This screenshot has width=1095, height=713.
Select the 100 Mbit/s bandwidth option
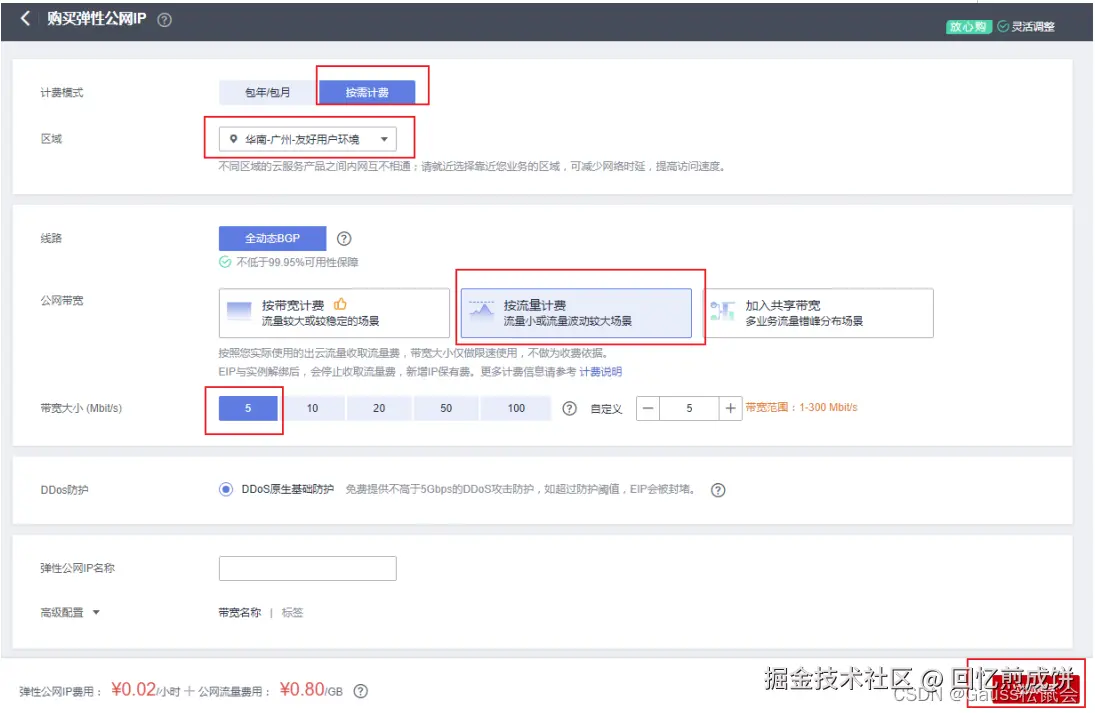(x=515, y=407)
